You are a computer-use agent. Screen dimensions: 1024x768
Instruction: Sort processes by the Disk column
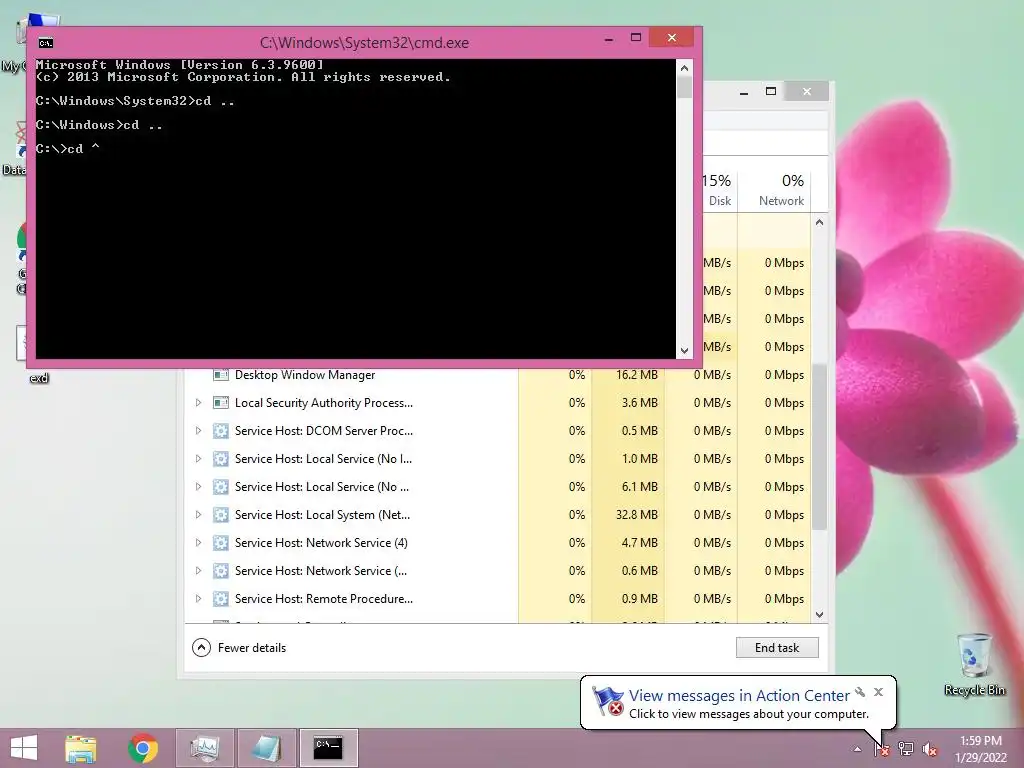tap(720, 189)
